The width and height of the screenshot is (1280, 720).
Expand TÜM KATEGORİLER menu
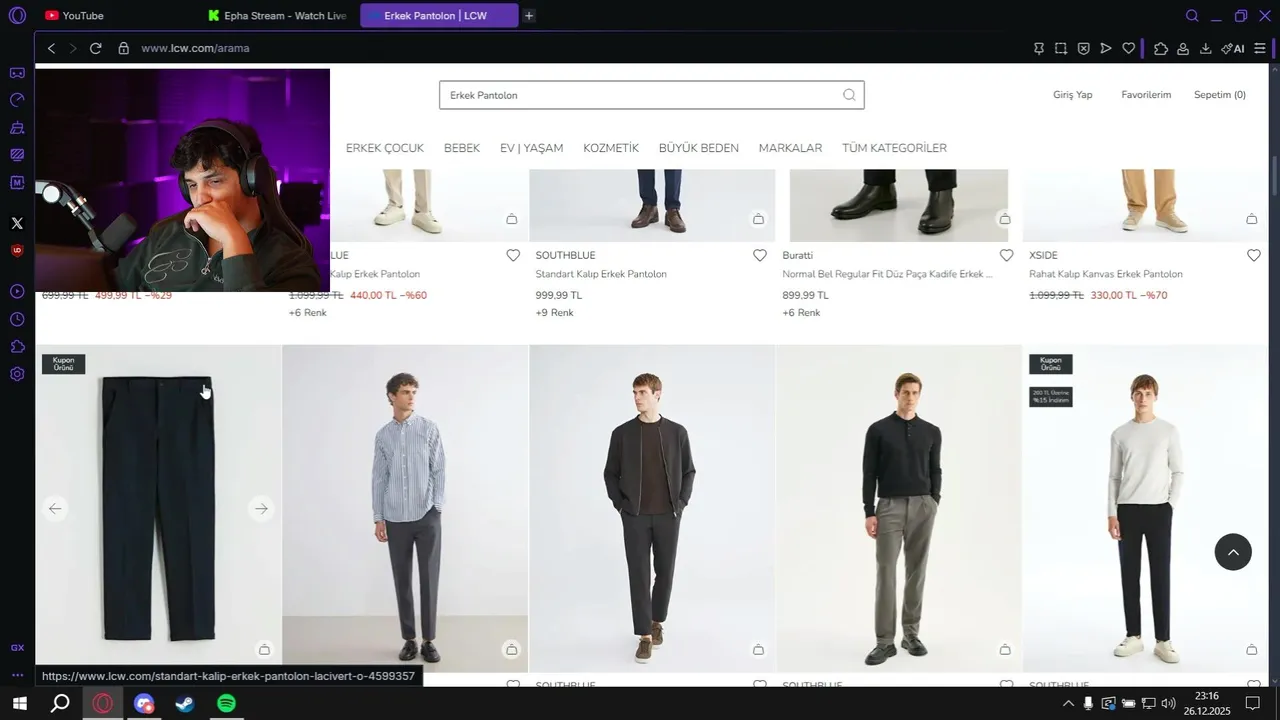(x=894, y=148)
